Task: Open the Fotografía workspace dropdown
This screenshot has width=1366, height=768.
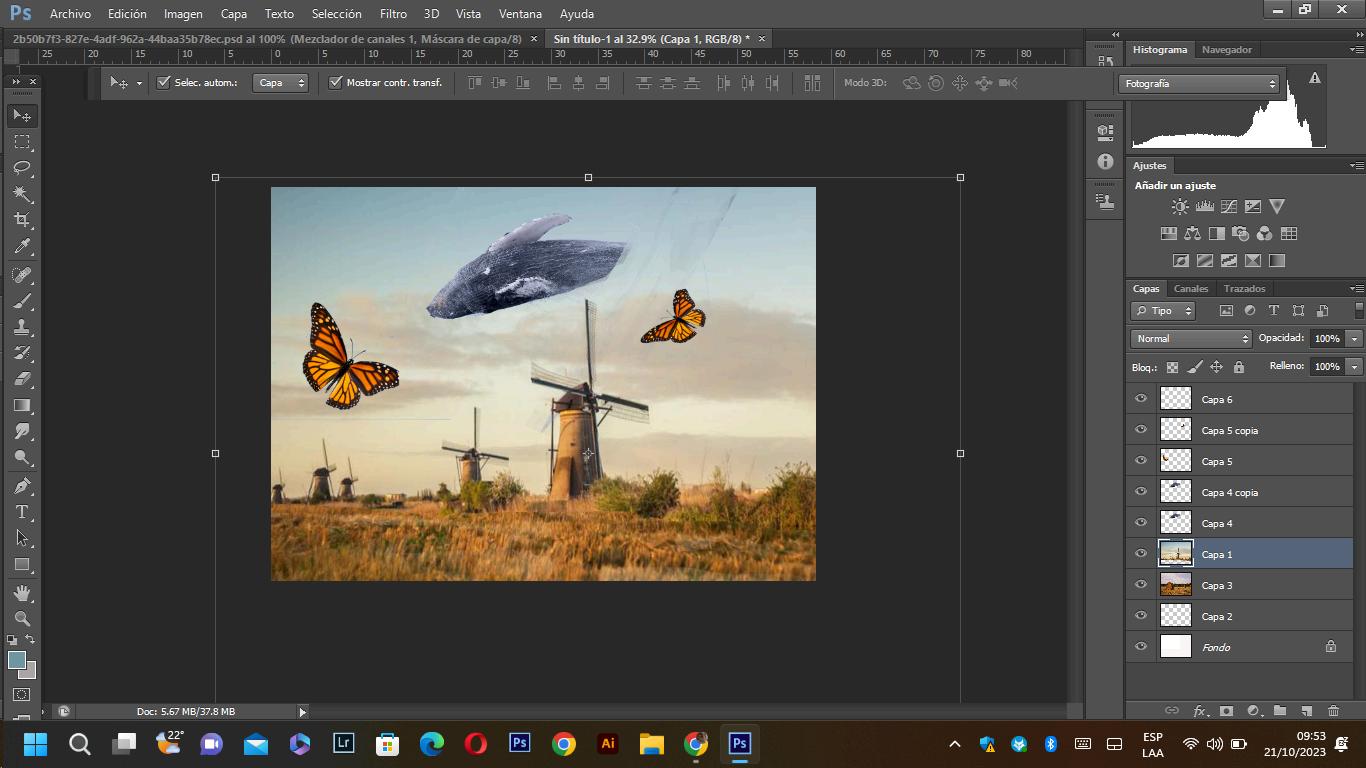Action: (x=1199, y=84)
